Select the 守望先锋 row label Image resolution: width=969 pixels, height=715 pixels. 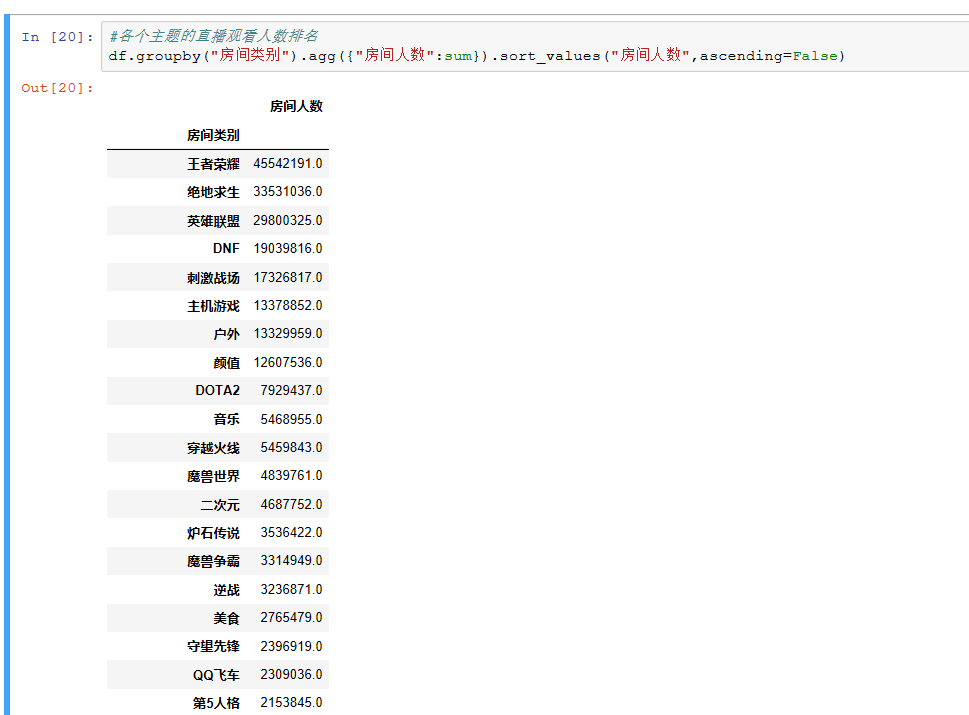(213, 646)
